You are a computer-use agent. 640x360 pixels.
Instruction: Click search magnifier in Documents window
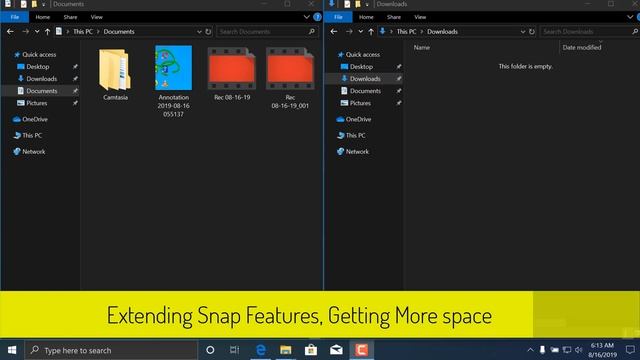tap(312, 31)
